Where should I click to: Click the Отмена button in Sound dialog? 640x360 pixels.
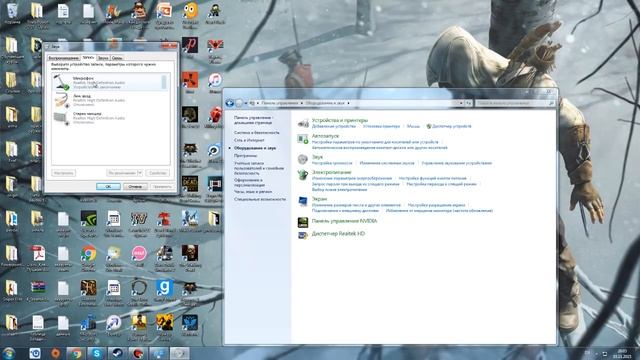pos(135,187)
